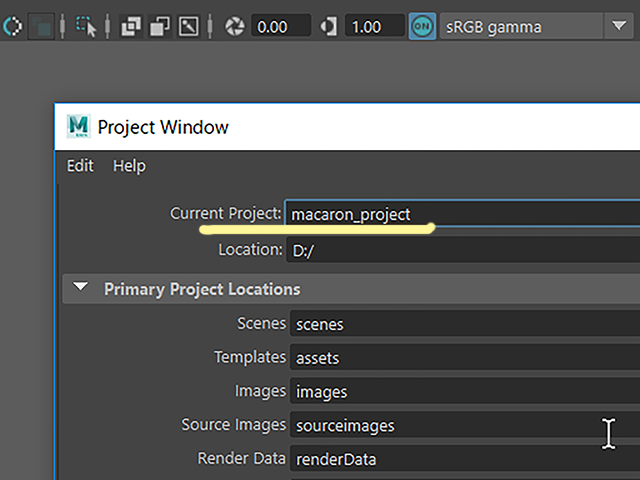The height and width of the screenshot is (480, 640).
Task: Click the sRGB gamma view transform field
Action: [x=521, y=27]
